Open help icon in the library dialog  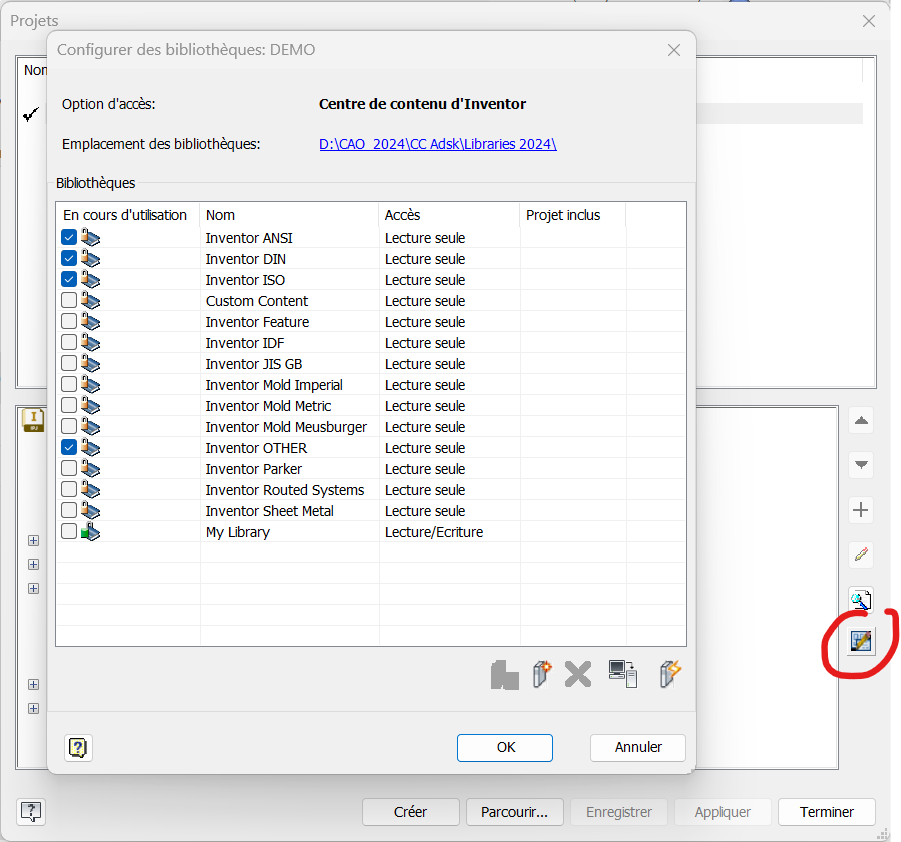[79, 748]
